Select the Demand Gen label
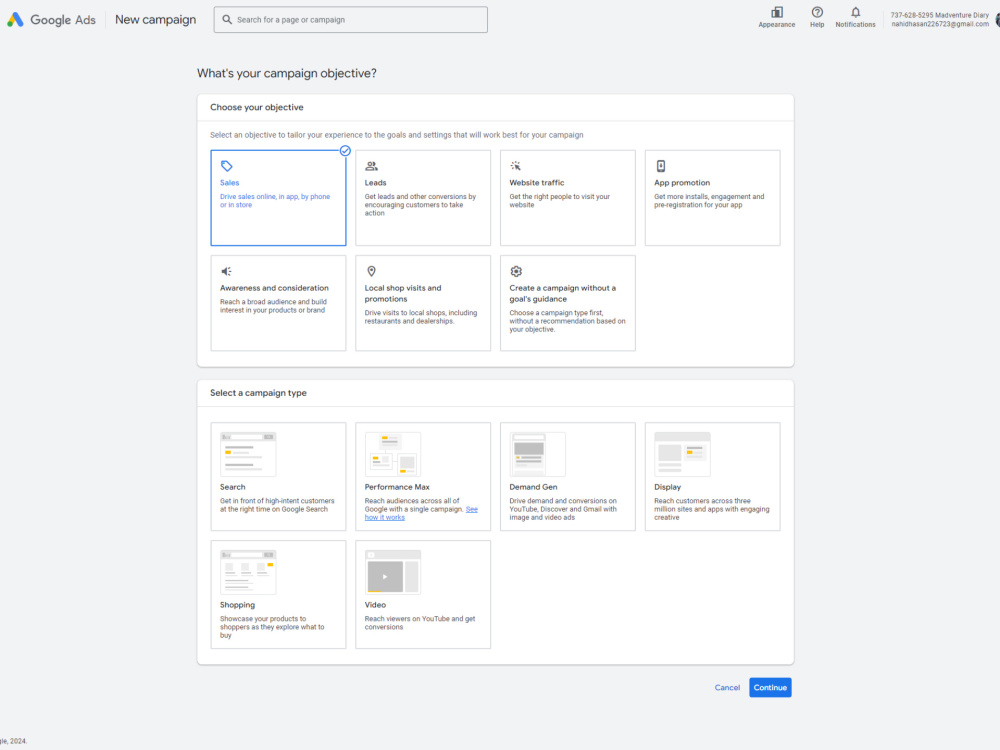Viewport: 1000px width, 750px height. (x=533, y=487)
